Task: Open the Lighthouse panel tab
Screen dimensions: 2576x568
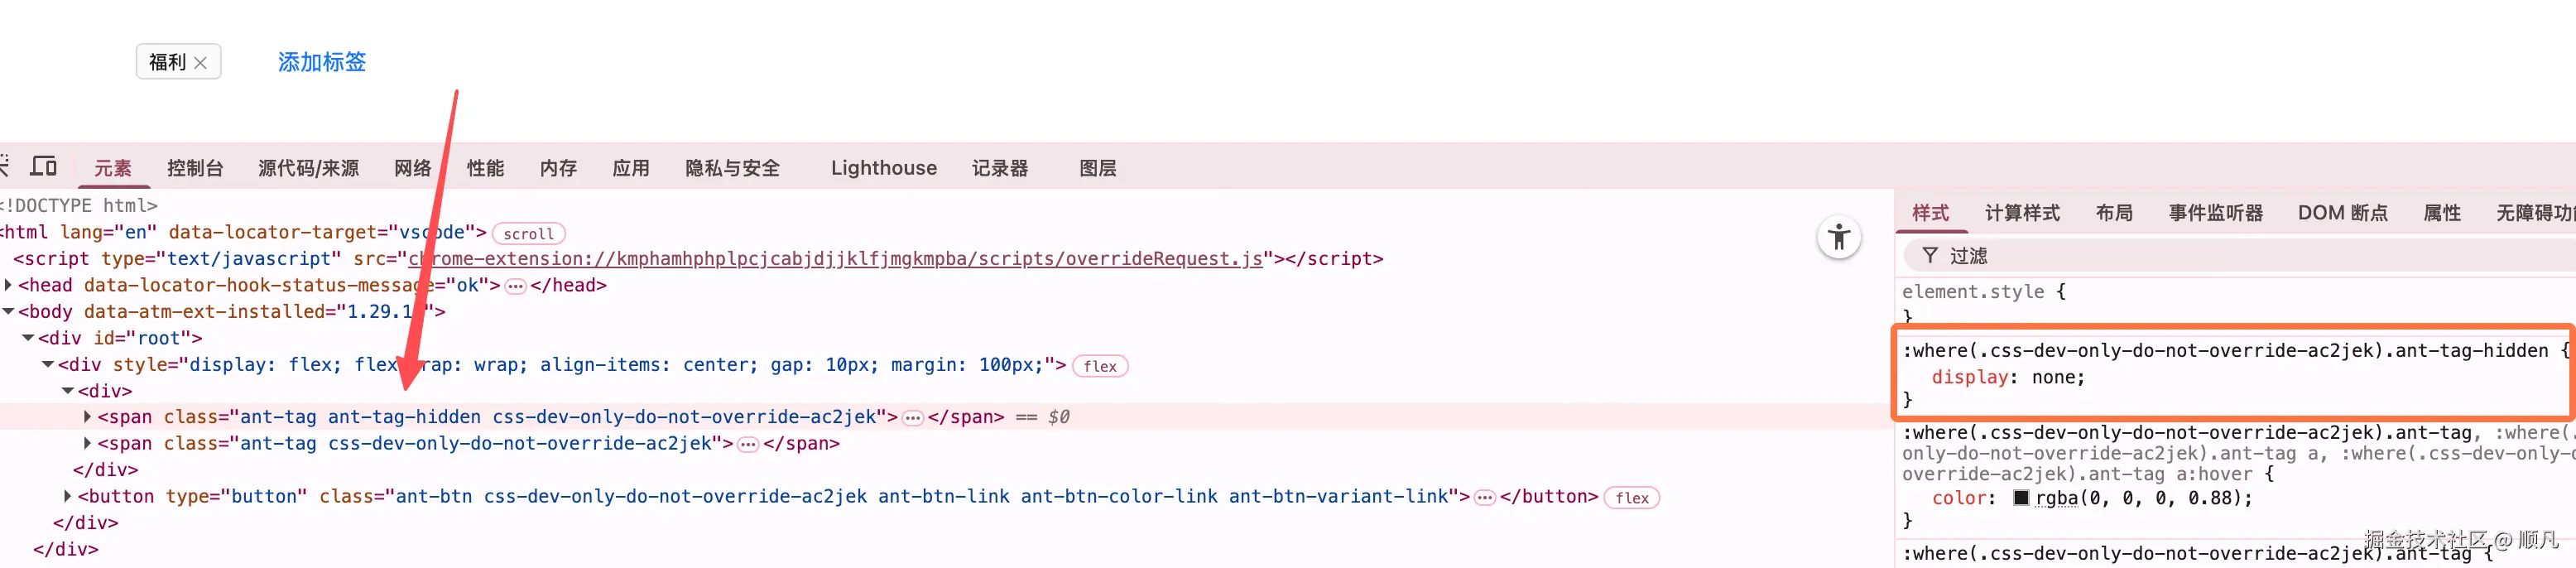Action: (x=883, y=168)
